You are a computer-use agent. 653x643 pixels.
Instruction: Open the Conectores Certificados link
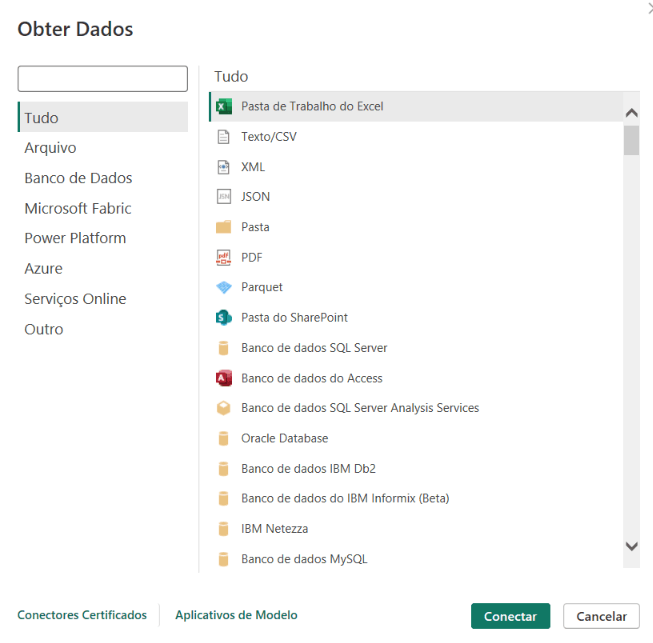pyautogui.click(x=82, y=615)
